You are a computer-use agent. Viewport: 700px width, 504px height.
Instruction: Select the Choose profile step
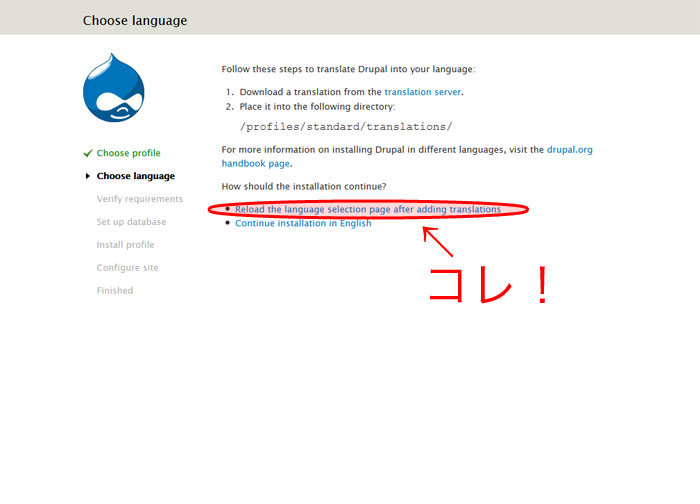(x=128, y=153)
